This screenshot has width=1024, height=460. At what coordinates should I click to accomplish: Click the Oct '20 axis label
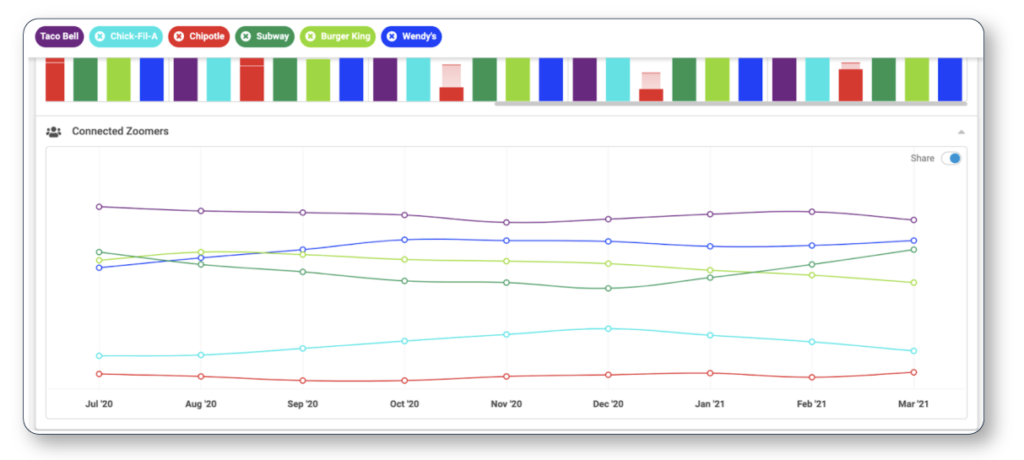pyautogui.click(x=405, y=404)
